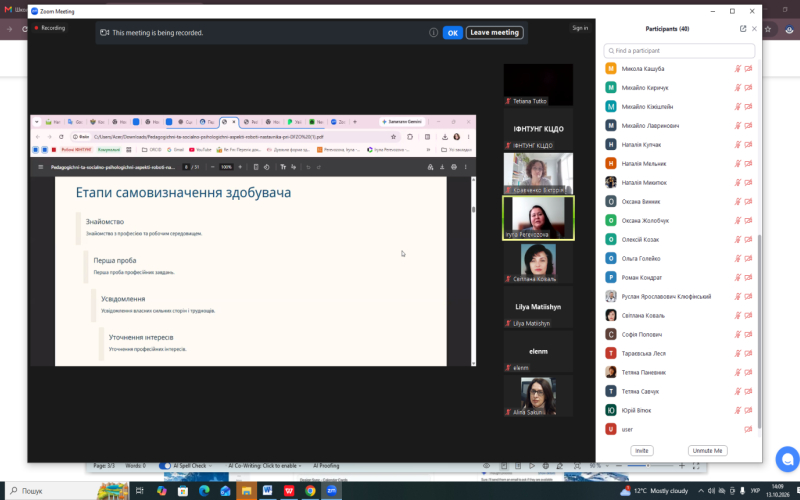Open the blue chat bubble widget
The image size is (800, 500).
click(787, 459)
